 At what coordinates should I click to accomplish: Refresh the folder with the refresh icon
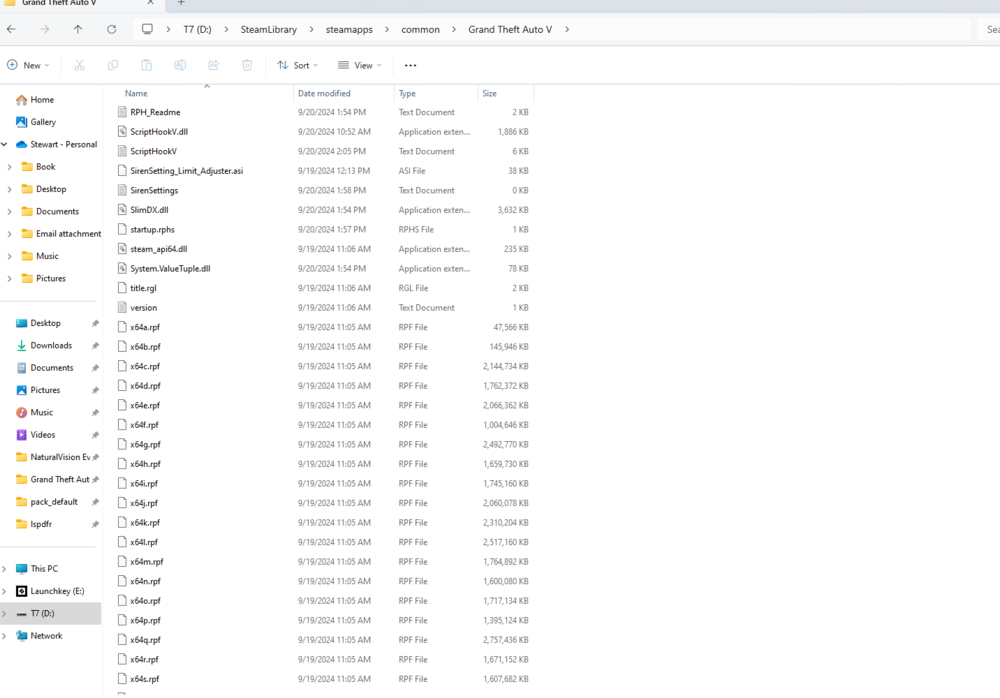(111, 29)
